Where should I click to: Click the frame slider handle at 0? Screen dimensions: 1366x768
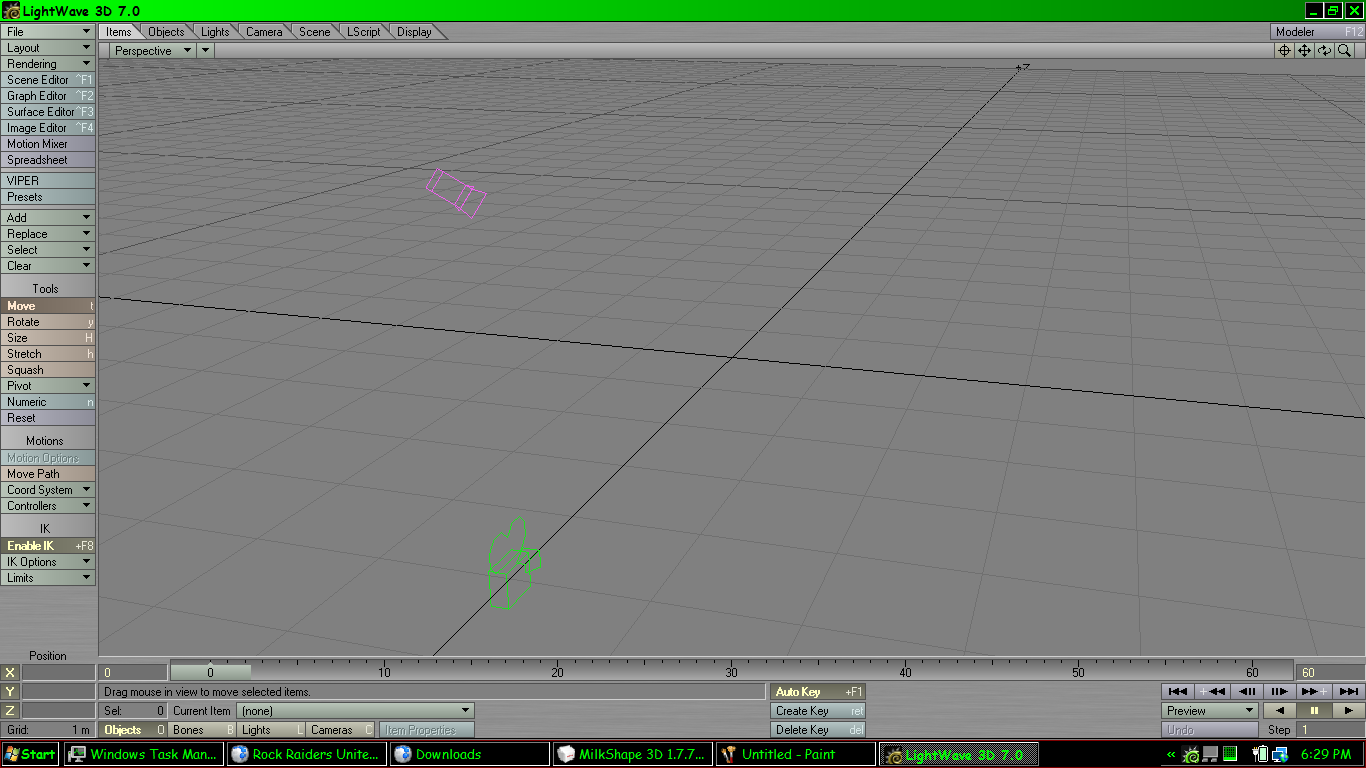click(x=210, y=672)
